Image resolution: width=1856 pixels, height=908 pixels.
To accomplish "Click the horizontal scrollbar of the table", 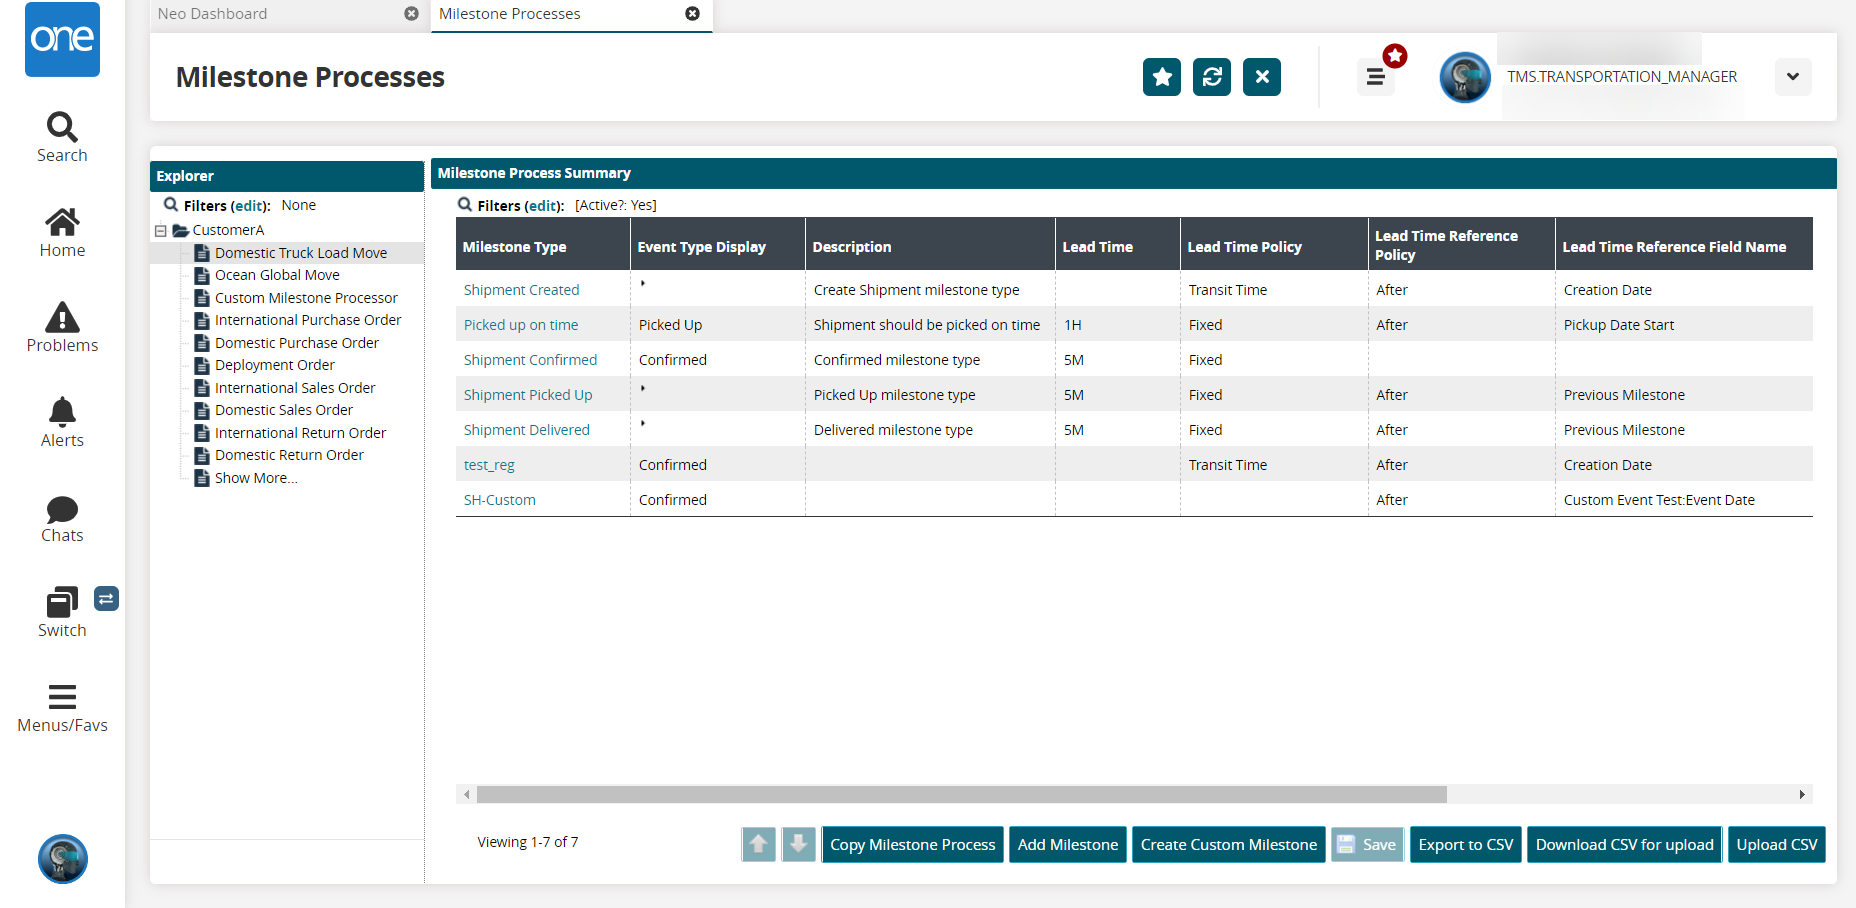I will point(961,794).
